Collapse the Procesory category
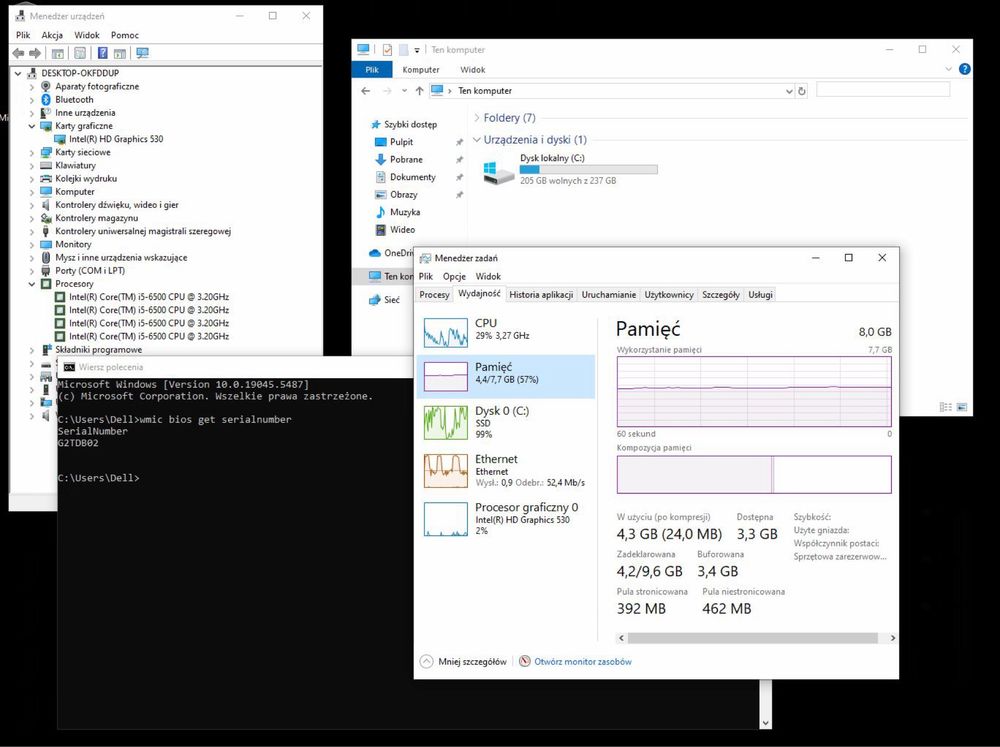This screenshot has height=747, width=1000. pos(32,284)
